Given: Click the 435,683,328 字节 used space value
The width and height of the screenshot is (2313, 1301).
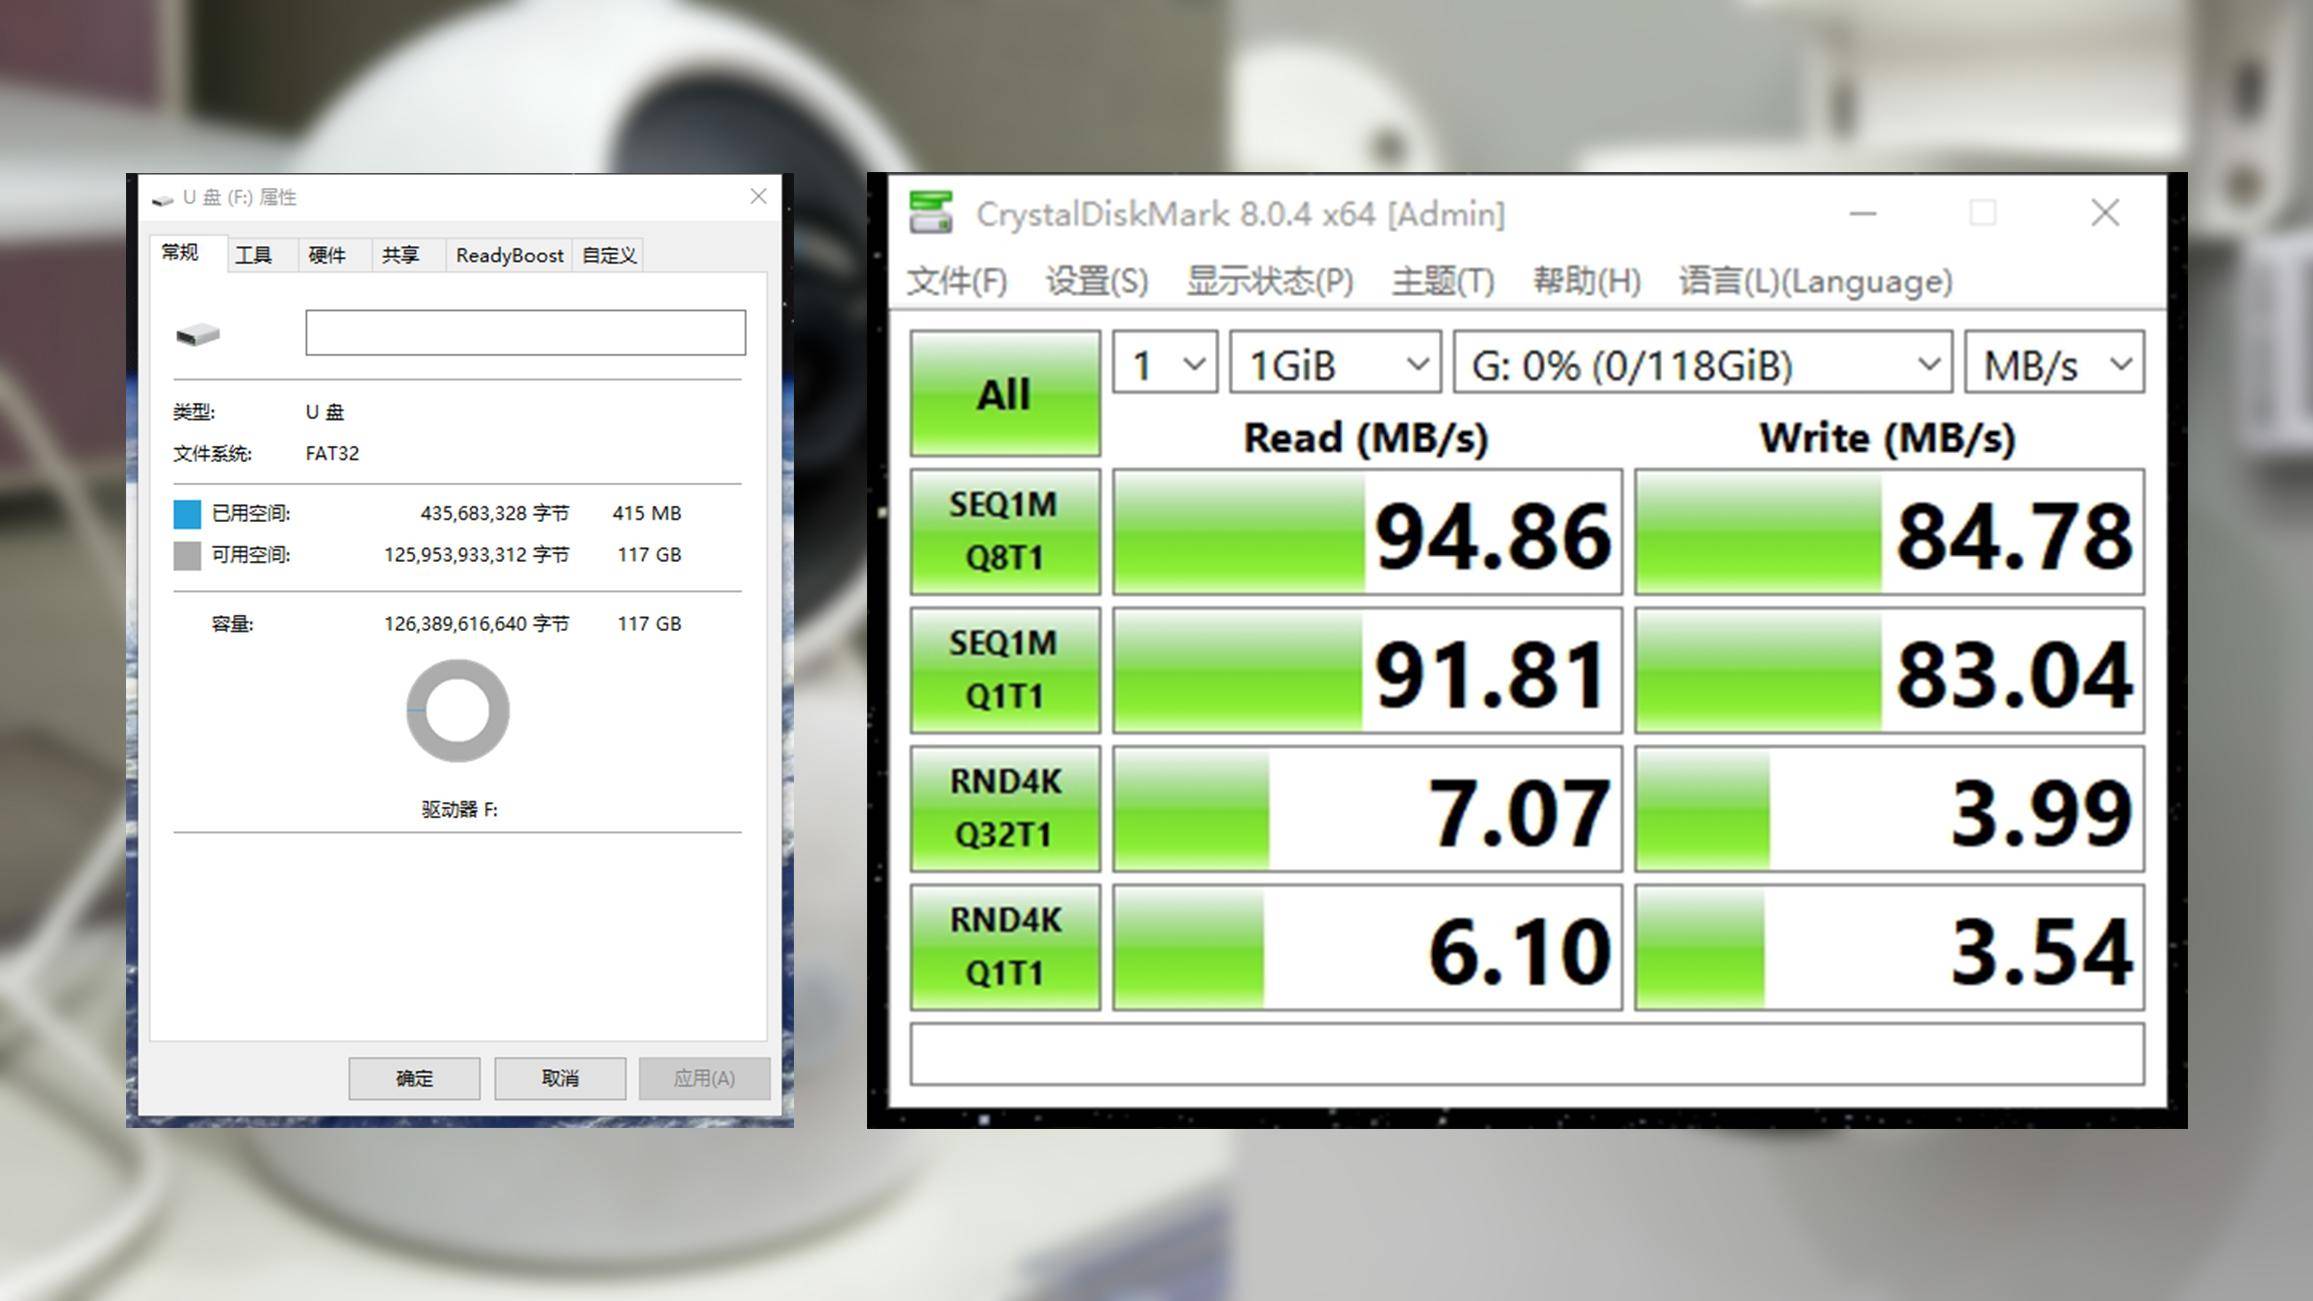Looking at the screenshot, I should pos(495,513).
